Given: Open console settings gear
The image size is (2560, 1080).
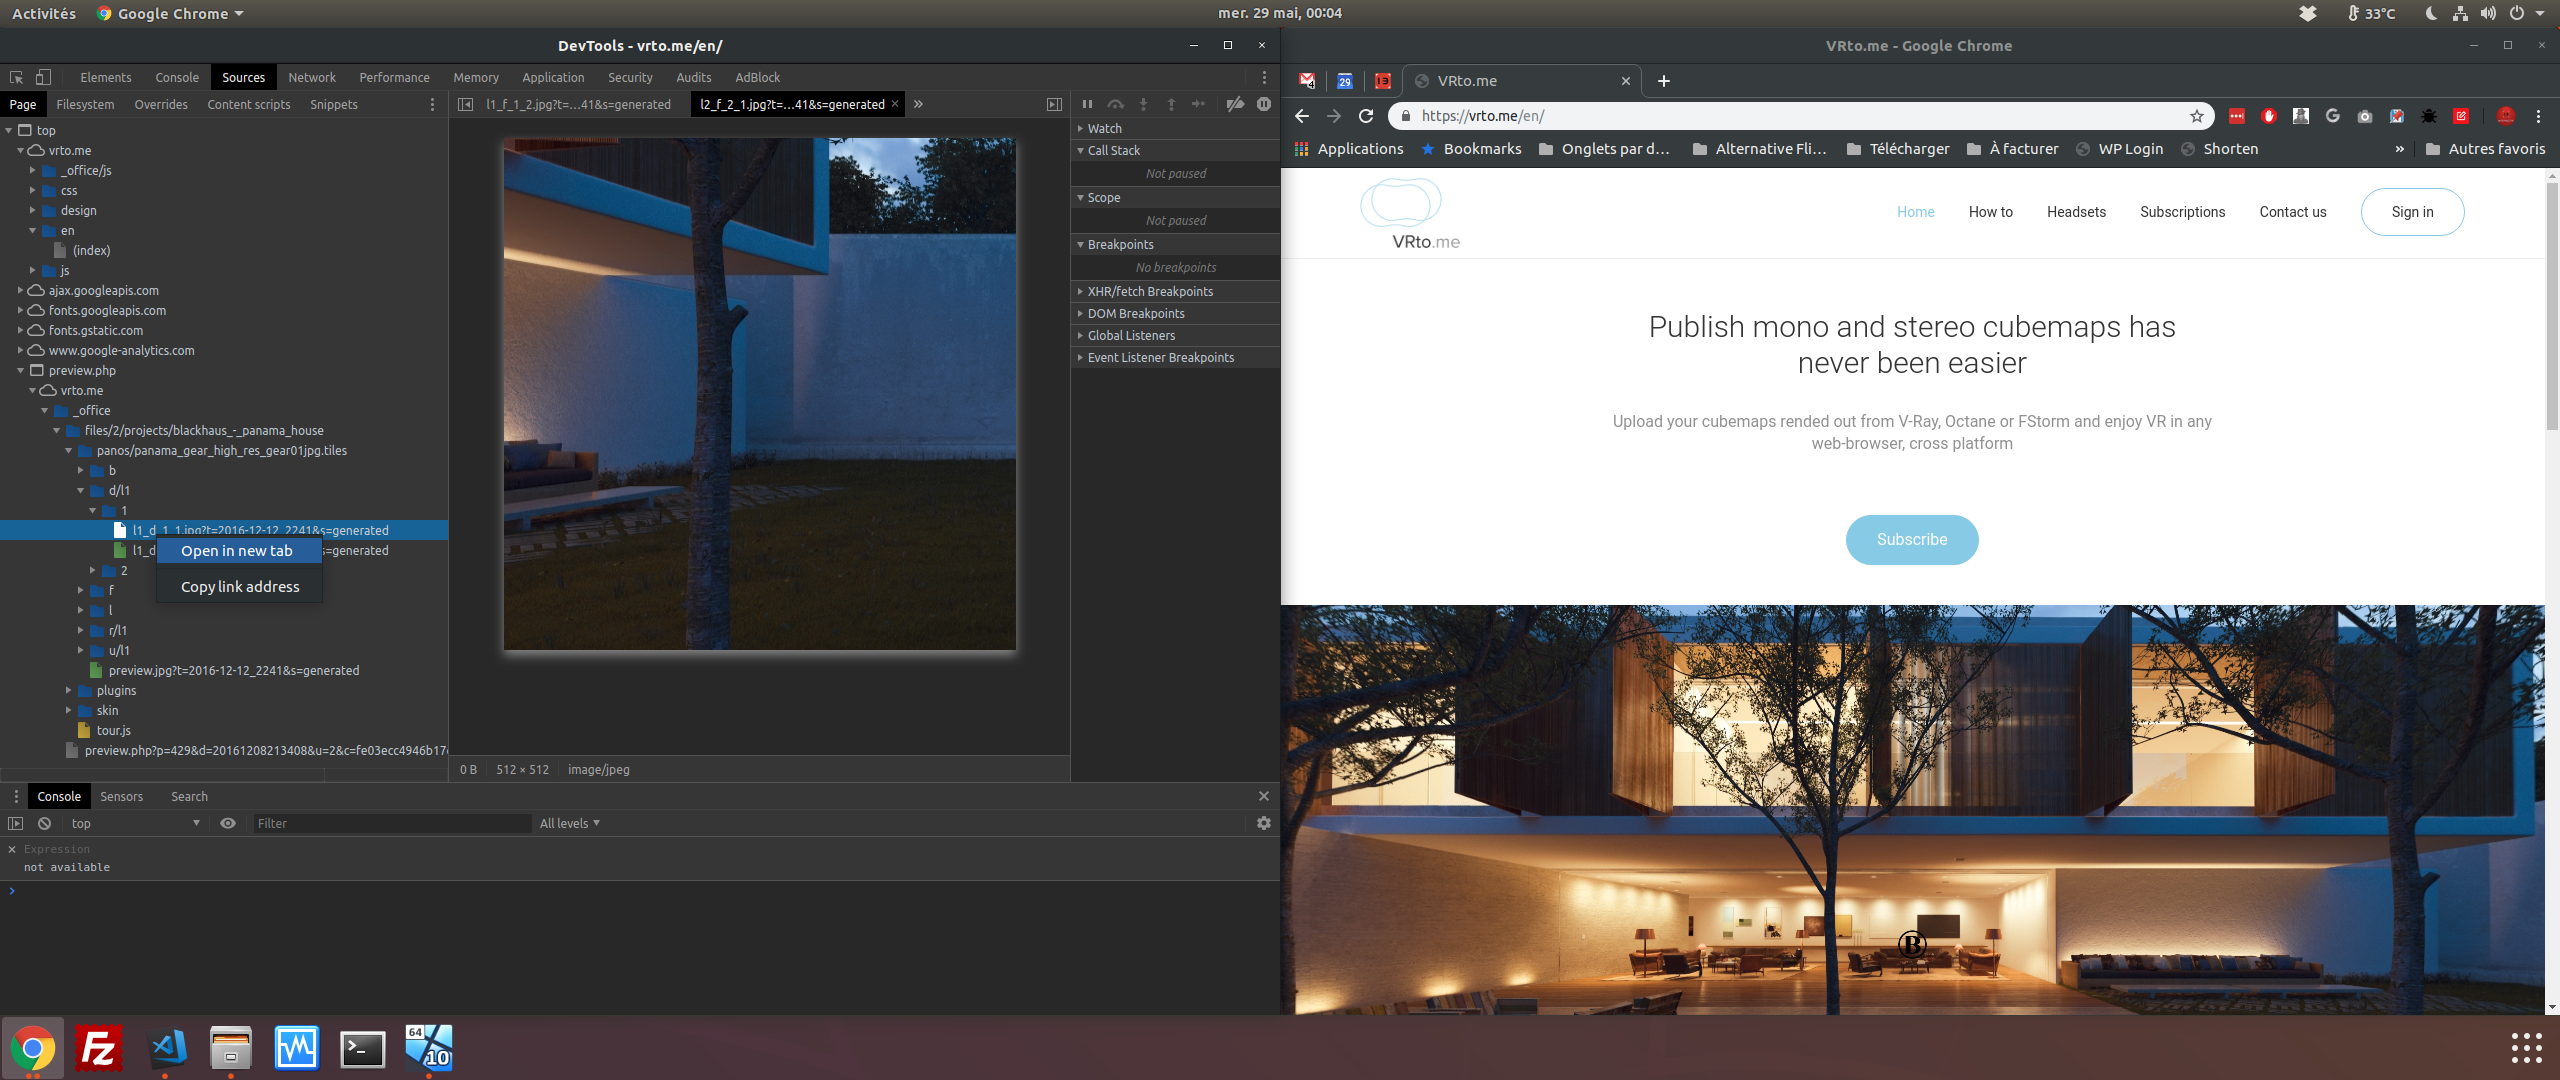Looking at the screenshot, I should pos(1264,823).
